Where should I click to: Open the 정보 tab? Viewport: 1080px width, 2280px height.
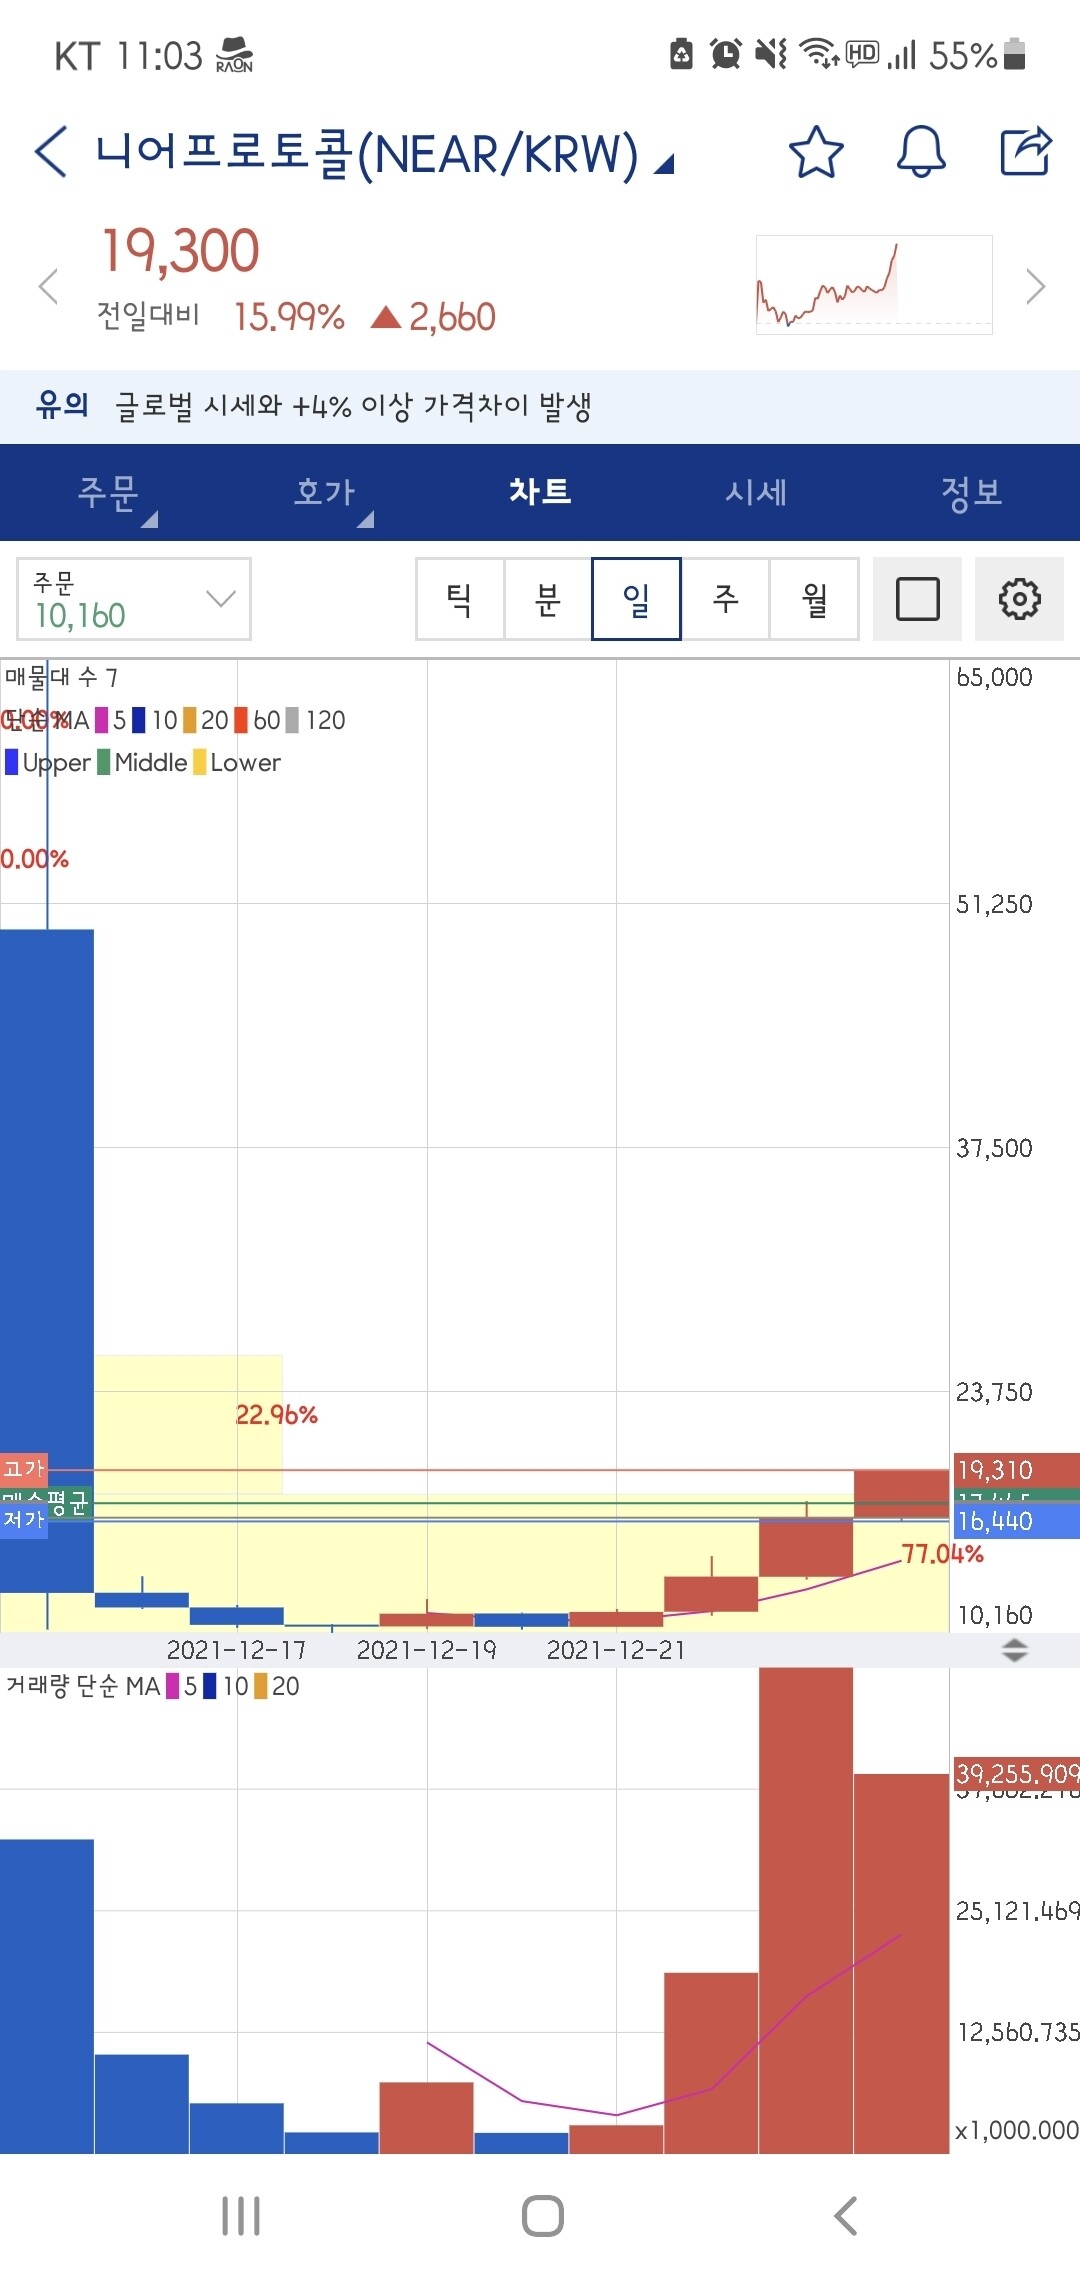(971, 492)
